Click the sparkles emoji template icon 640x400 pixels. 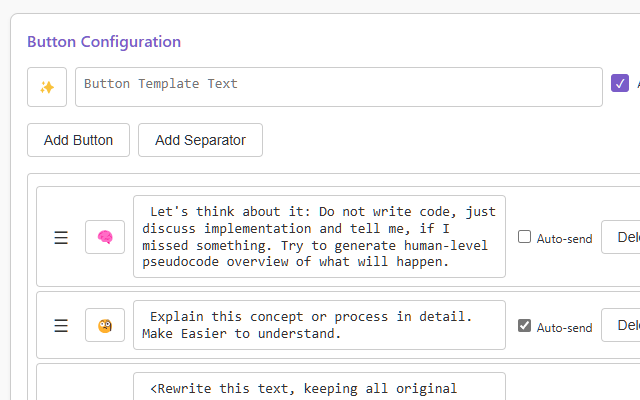click(x=47, y=87)
